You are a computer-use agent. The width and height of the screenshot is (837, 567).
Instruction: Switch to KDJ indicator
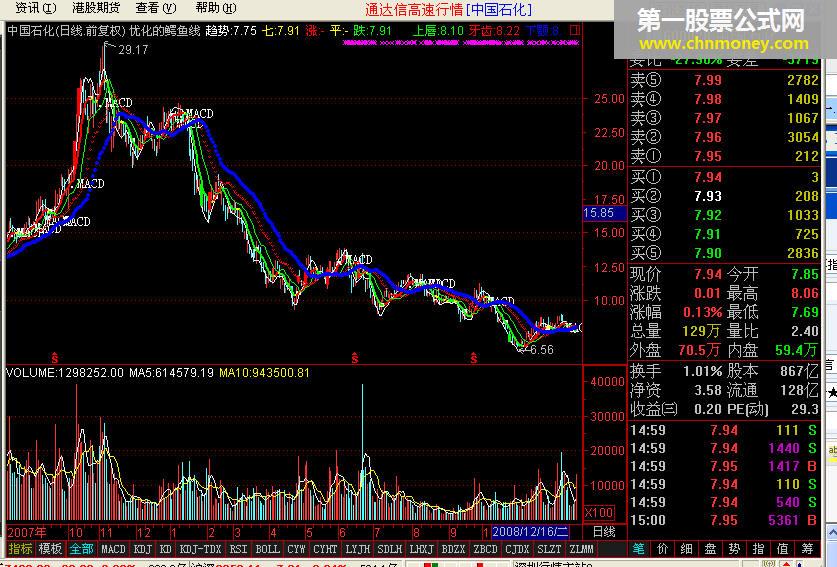142,549
